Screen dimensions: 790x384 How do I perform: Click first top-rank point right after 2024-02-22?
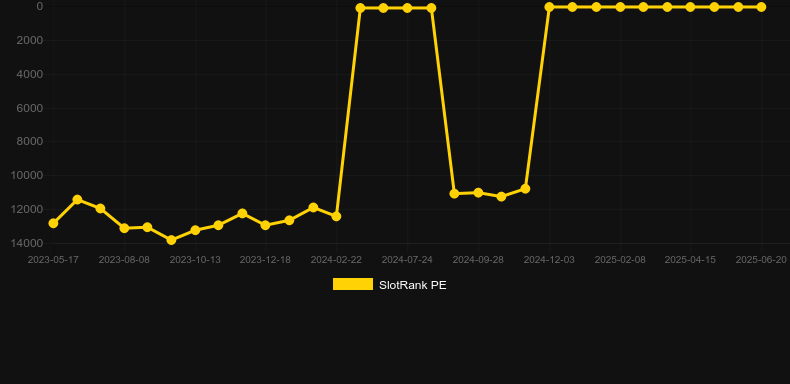[x=360, y=8]
